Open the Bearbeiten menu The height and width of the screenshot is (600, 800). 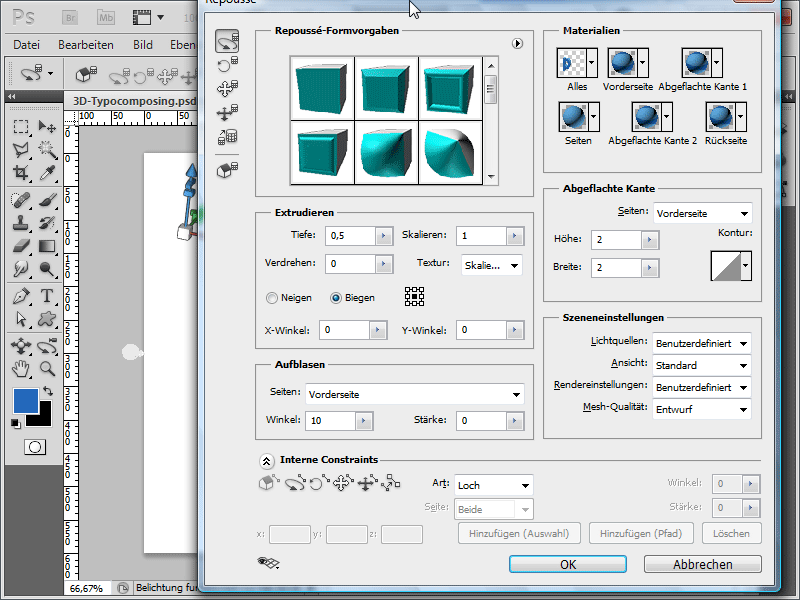click(x=86, y=45)
